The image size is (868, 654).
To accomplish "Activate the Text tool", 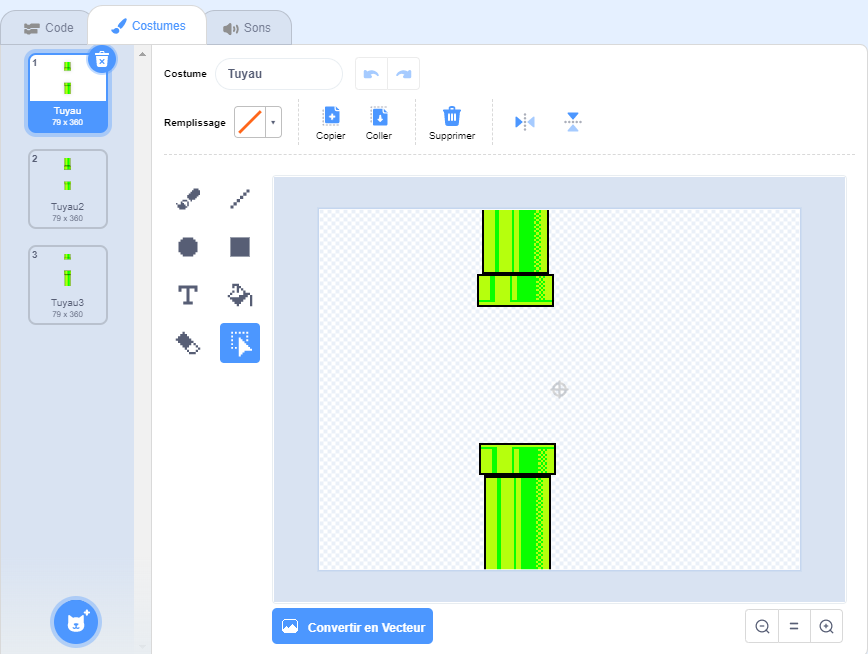I will 188,295.
